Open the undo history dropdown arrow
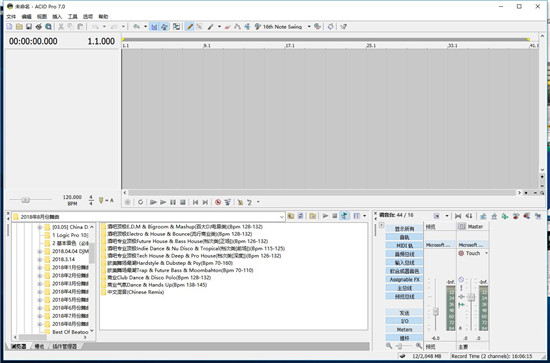This screenshot has height=363, width=550. (104, 27)
